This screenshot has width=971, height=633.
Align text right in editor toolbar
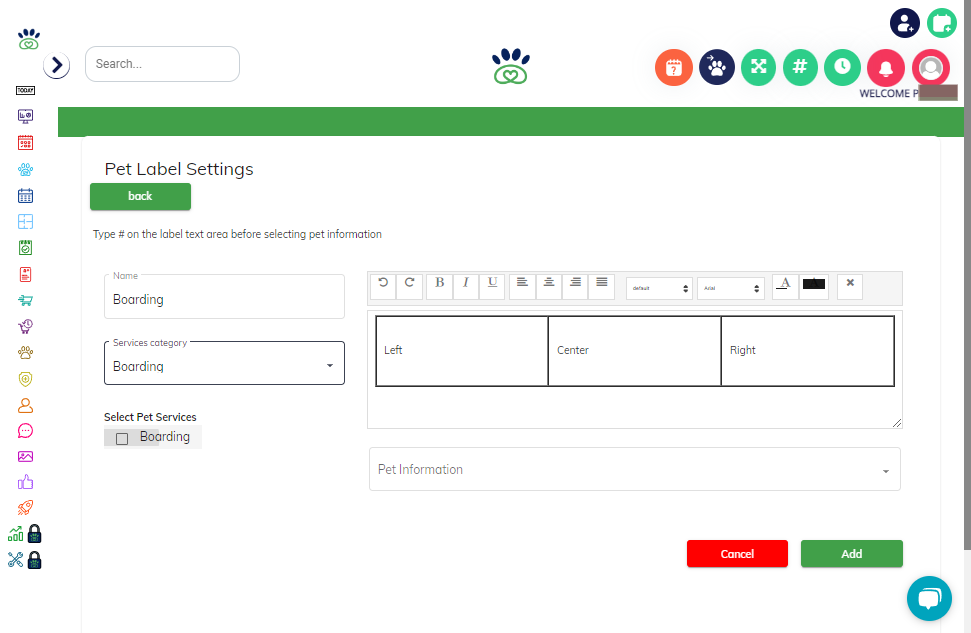(575, 285)
